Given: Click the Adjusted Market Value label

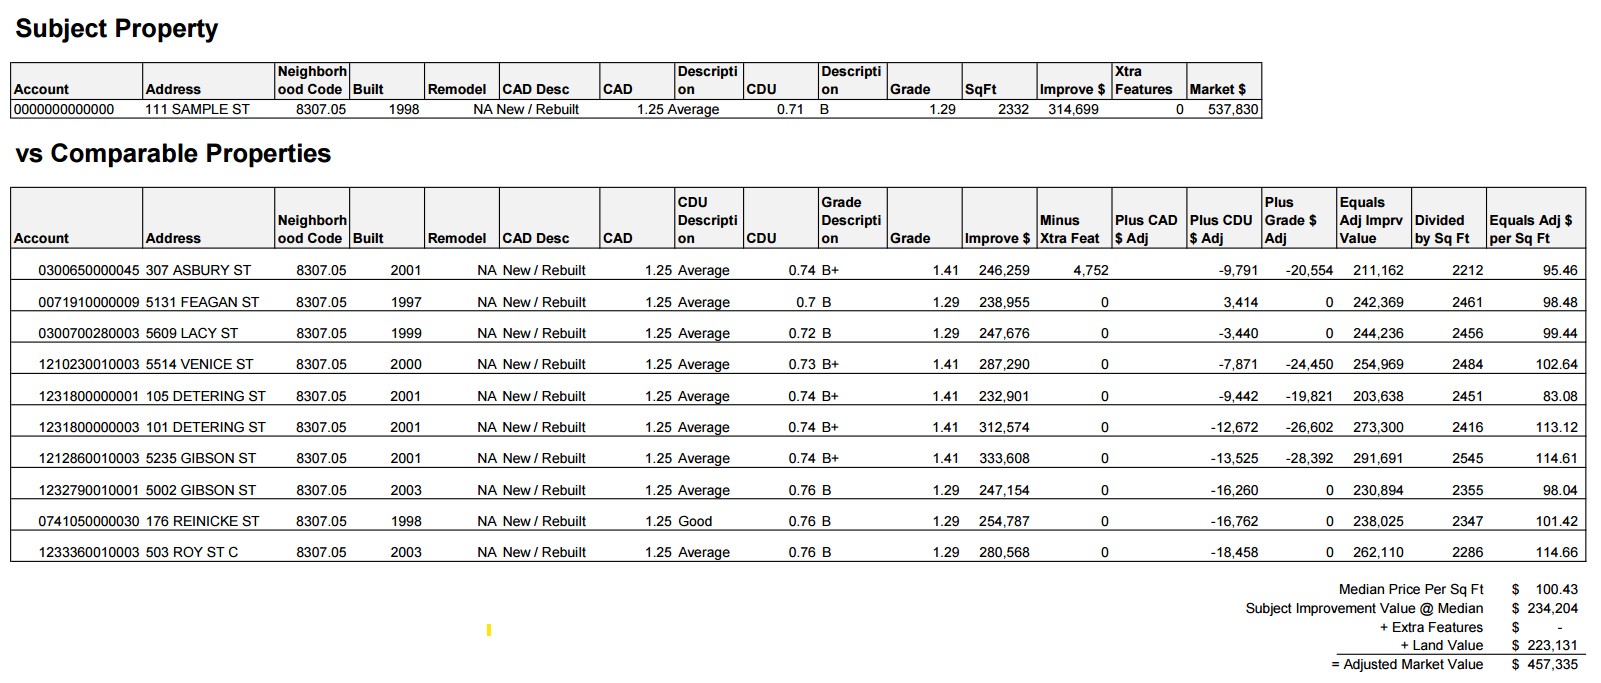Looking at the screenshot, I should 1407,664.
